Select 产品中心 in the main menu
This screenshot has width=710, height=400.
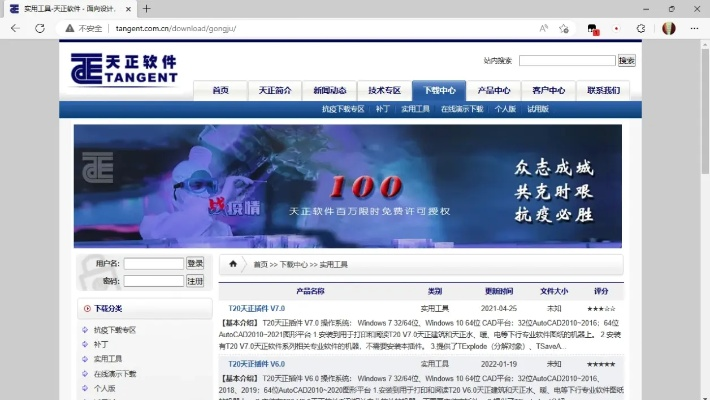[x=494, y=90]
